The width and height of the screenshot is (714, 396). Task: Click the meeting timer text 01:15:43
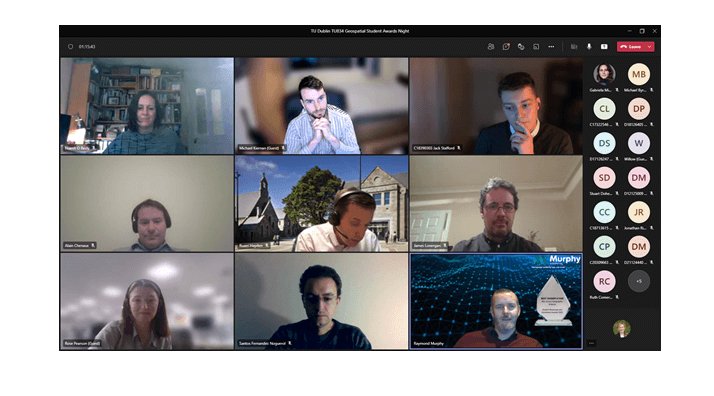tap(87, 46)
